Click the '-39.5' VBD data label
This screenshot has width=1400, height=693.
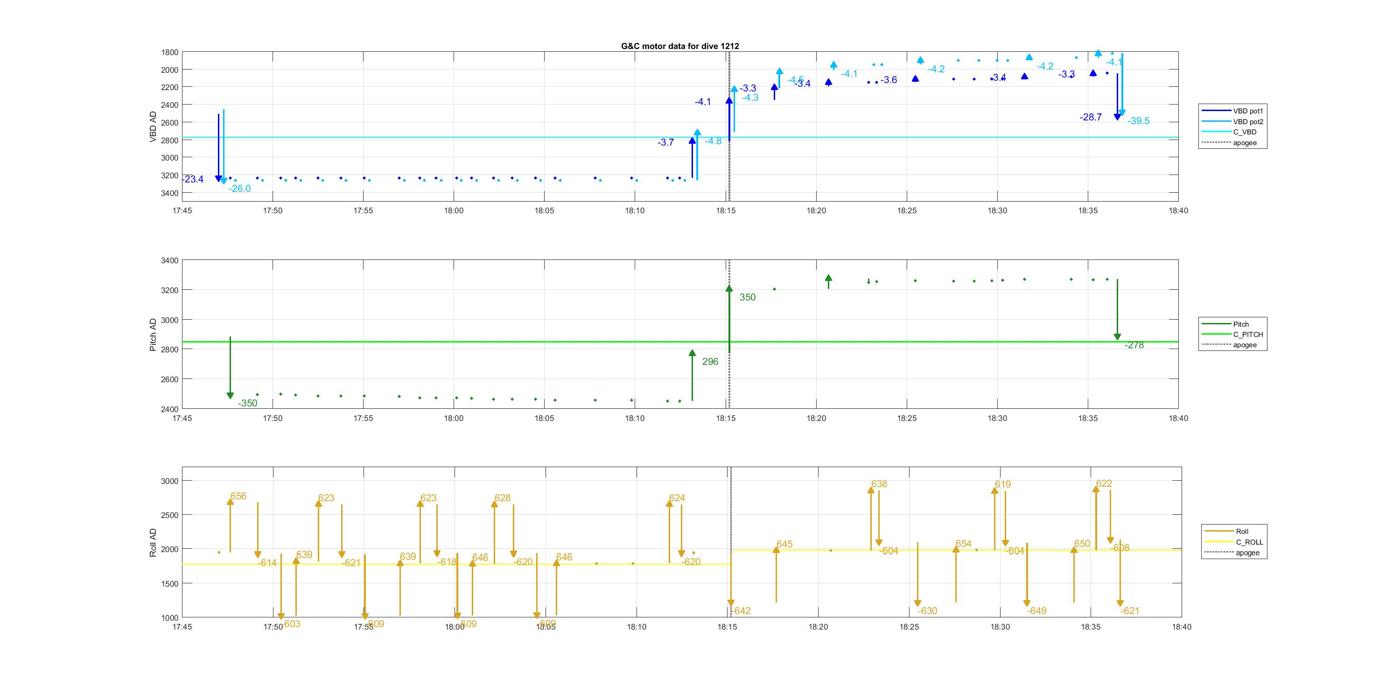click(x=1139, y=121)
